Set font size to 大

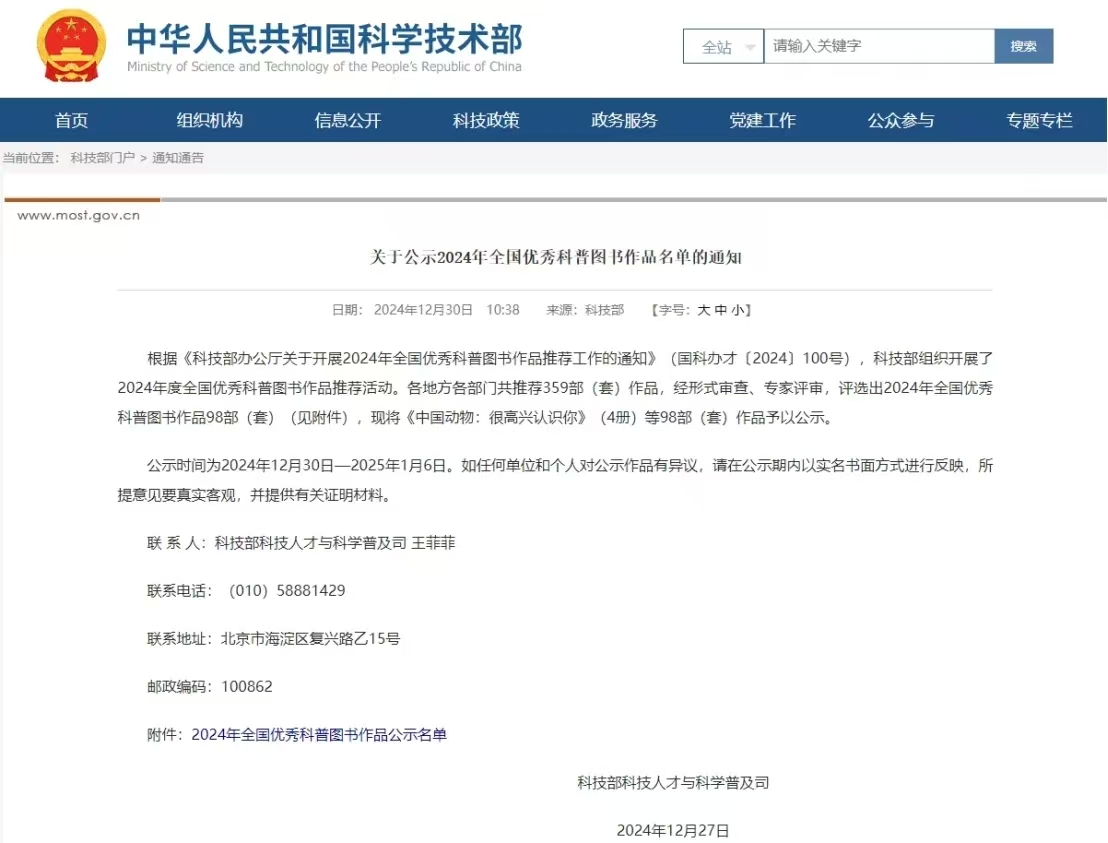tap(704, 310)
